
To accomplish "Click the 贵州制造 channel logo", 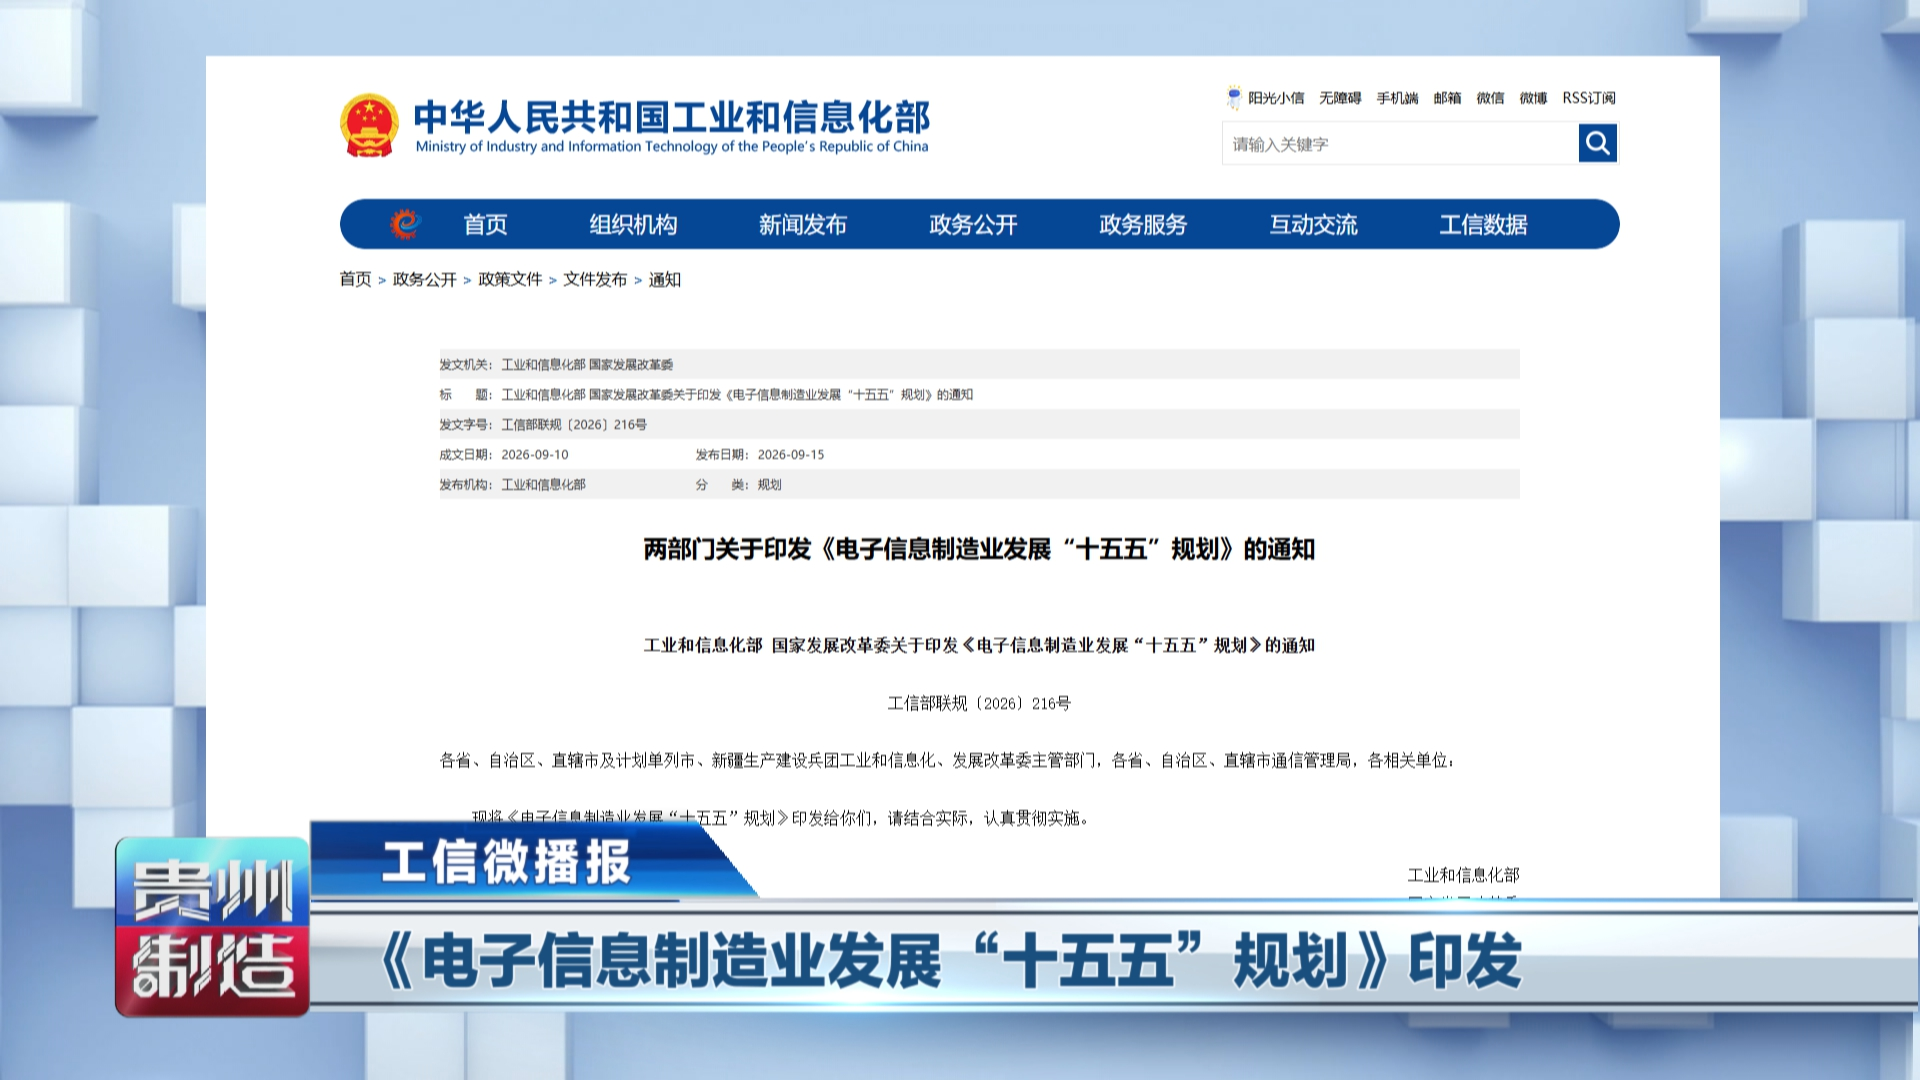I will point(212,927).
